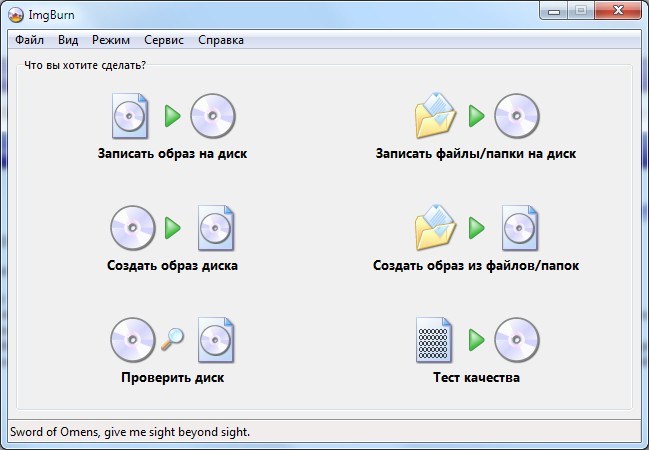Open the Файл menu

[x=29, y=40]
